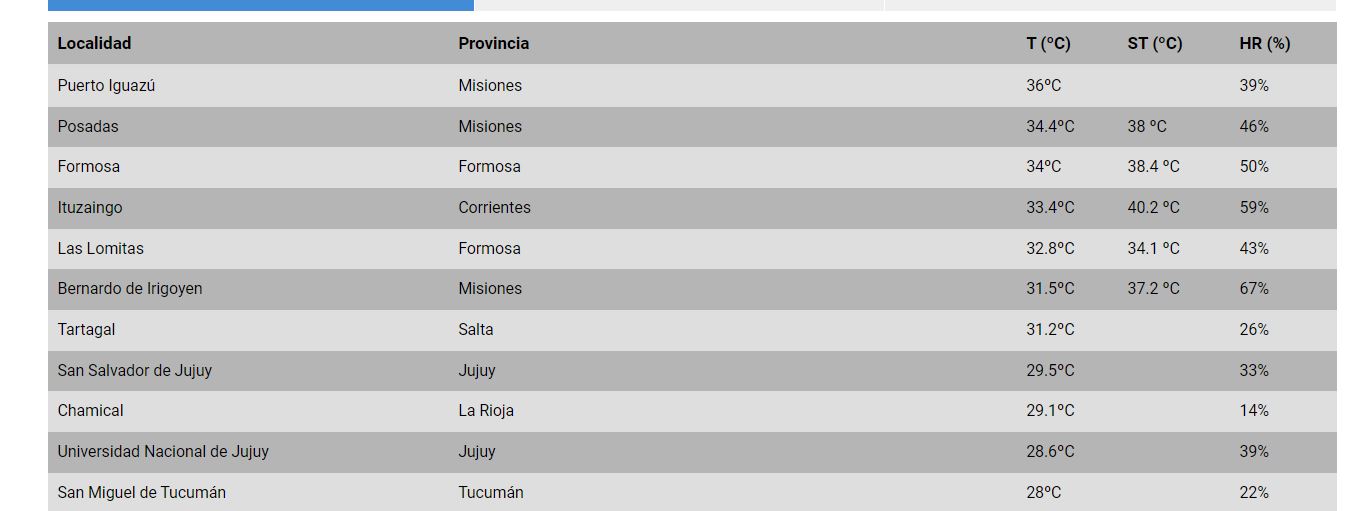The image size is (1351, 511).
Task: Click the Las Lomitas locality cell
Action: click(100, 249)
